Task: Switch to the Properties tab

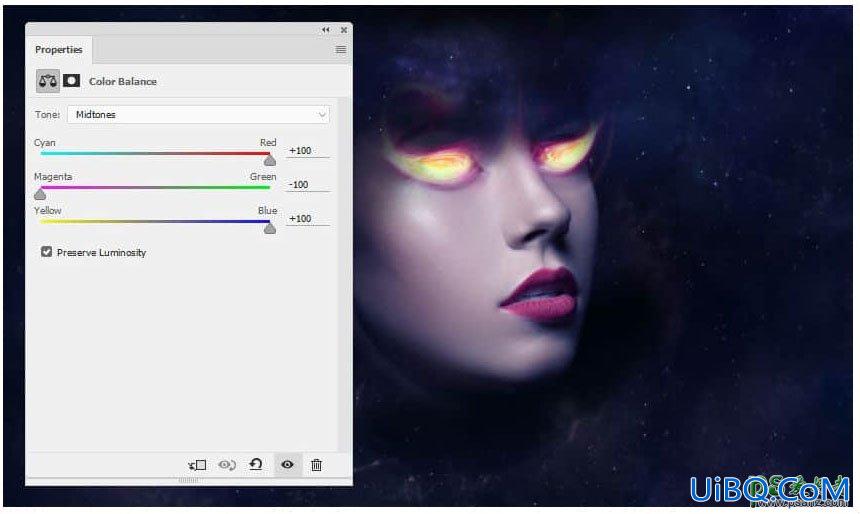Action: (x=59, y=49)
